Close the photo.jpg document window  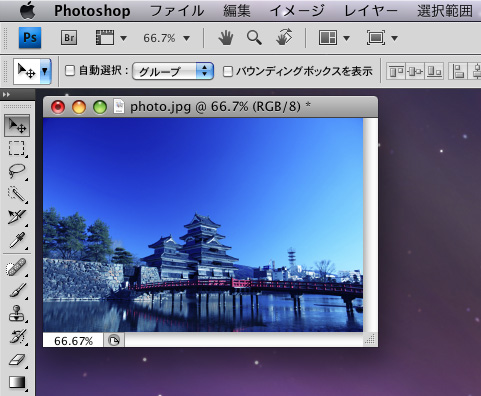click(x=58, y=107)
